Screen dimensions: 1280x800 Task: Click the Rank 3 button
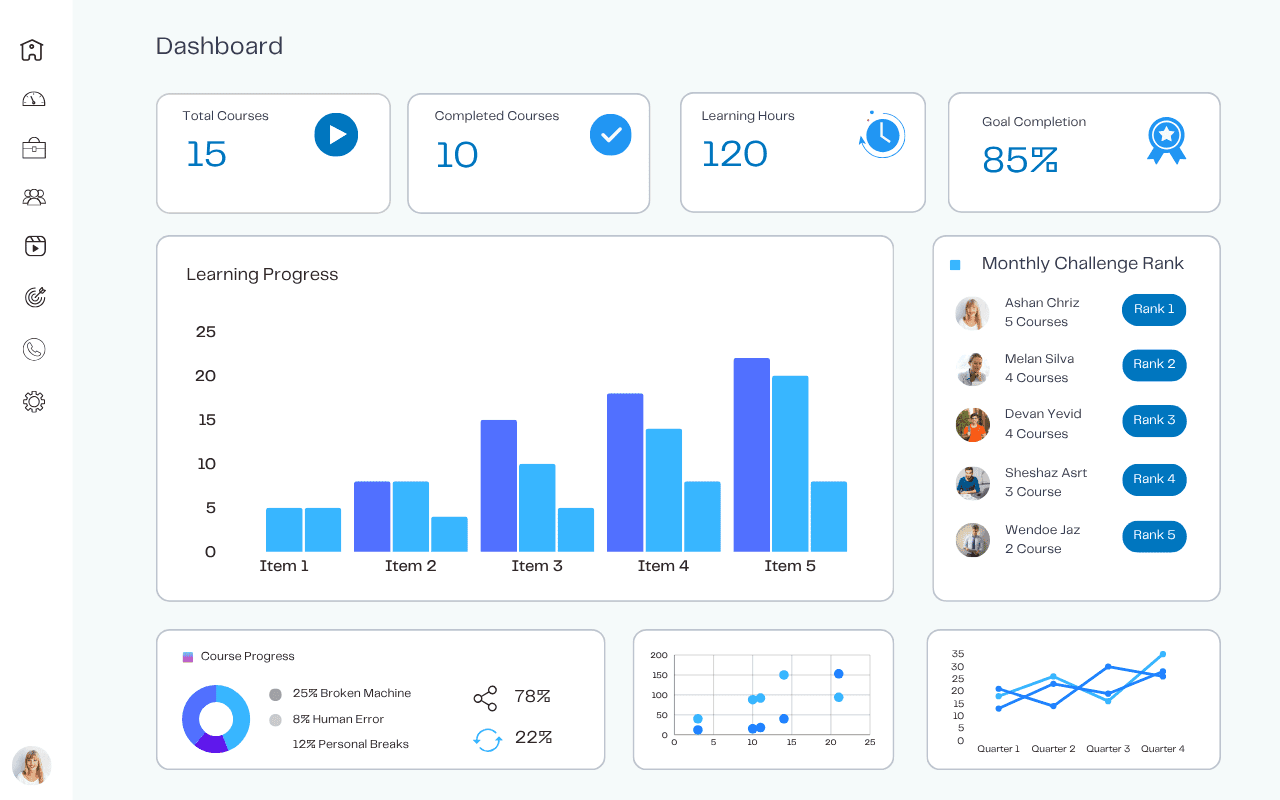click(x=1154, y=421)
